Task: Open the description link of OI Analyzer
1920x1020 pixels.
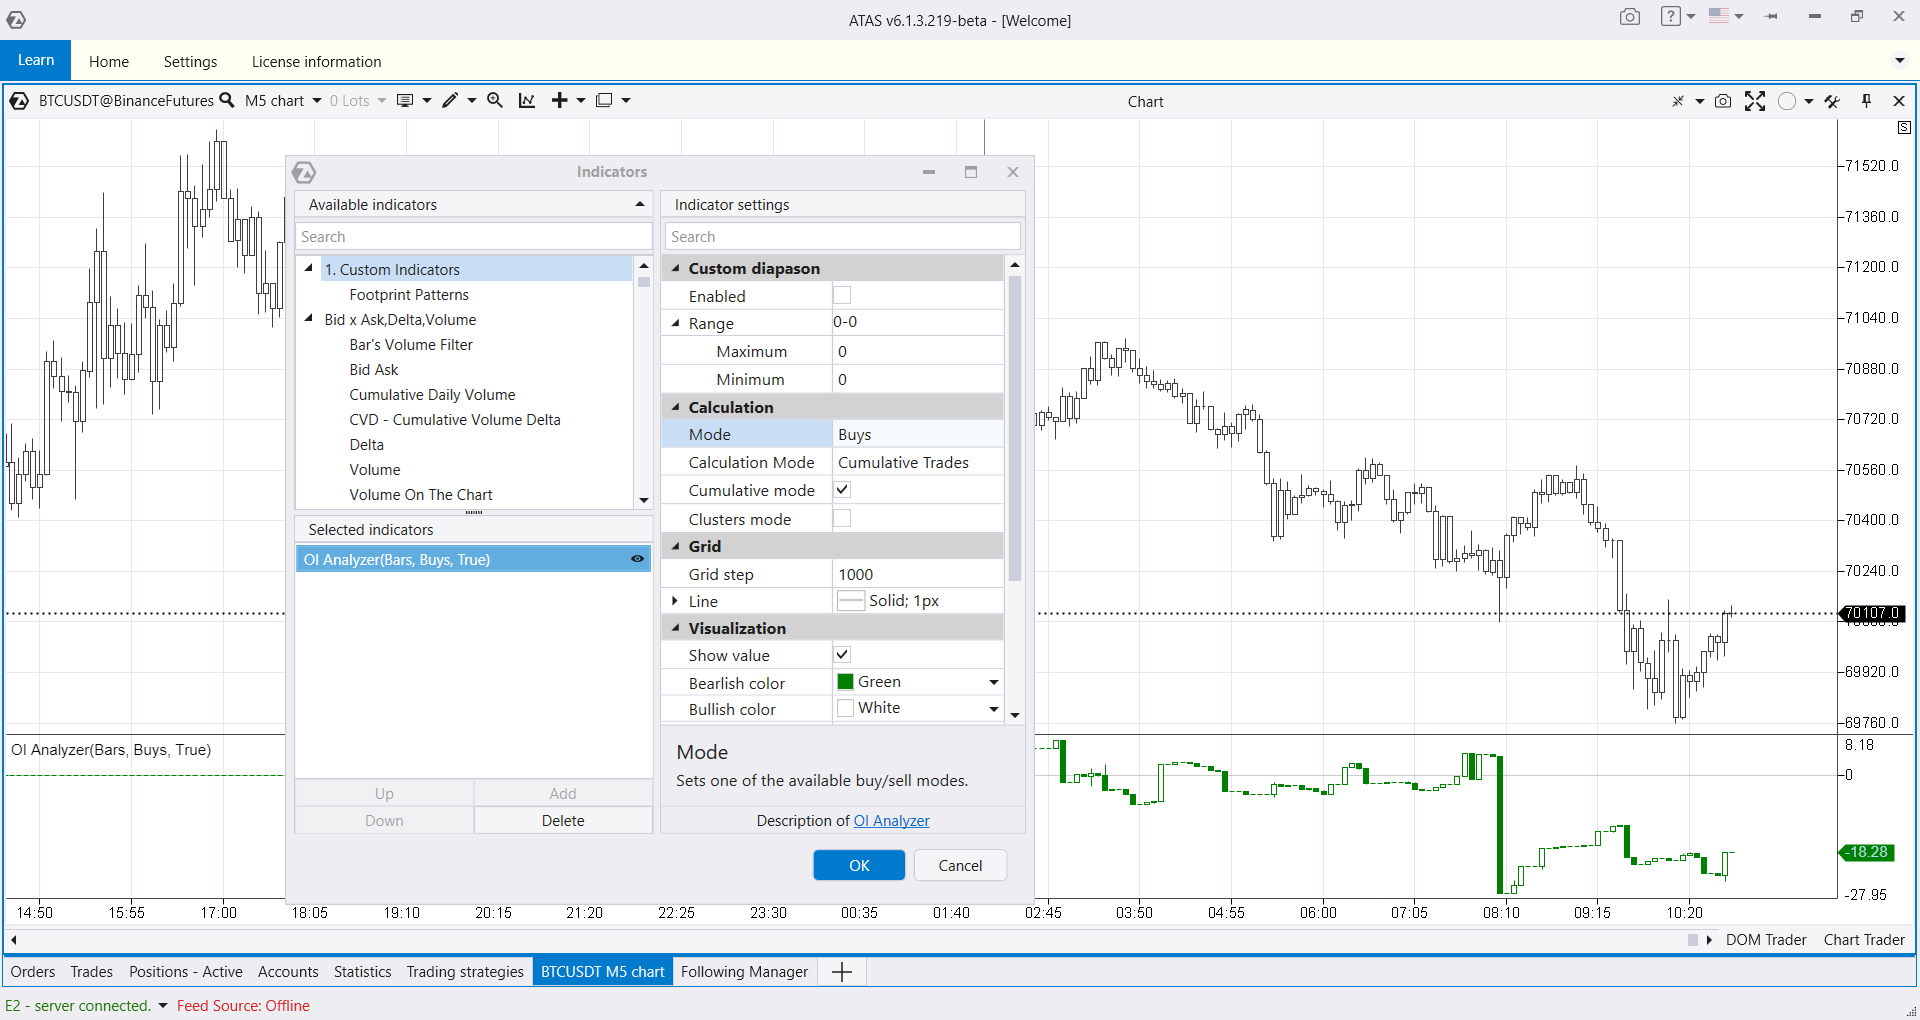Action: tap(891, 820)
